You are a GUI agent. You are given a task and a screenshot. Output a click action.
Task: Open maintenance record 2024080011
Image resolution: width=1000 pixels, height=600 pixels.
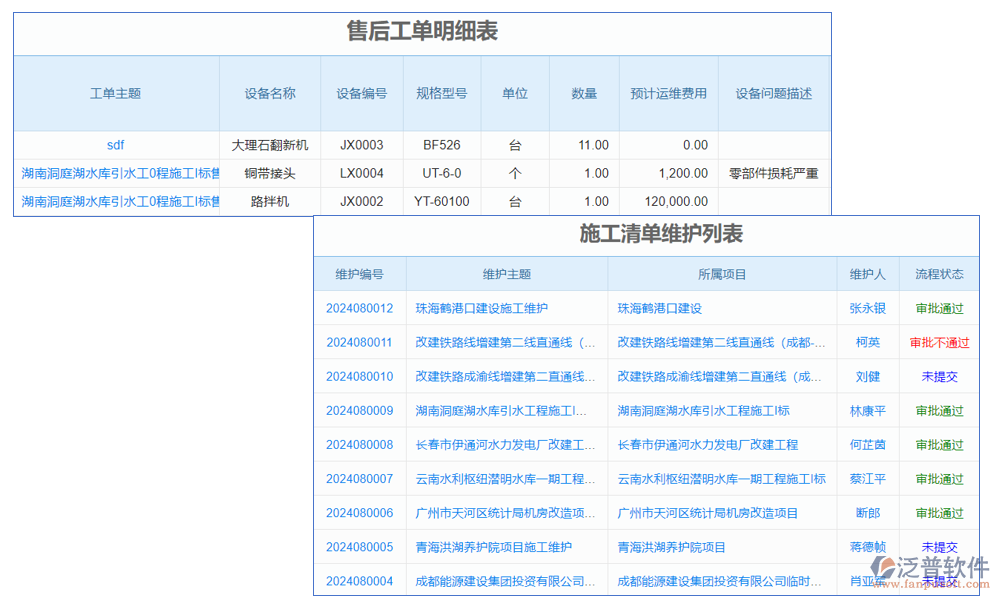point(359,342)
